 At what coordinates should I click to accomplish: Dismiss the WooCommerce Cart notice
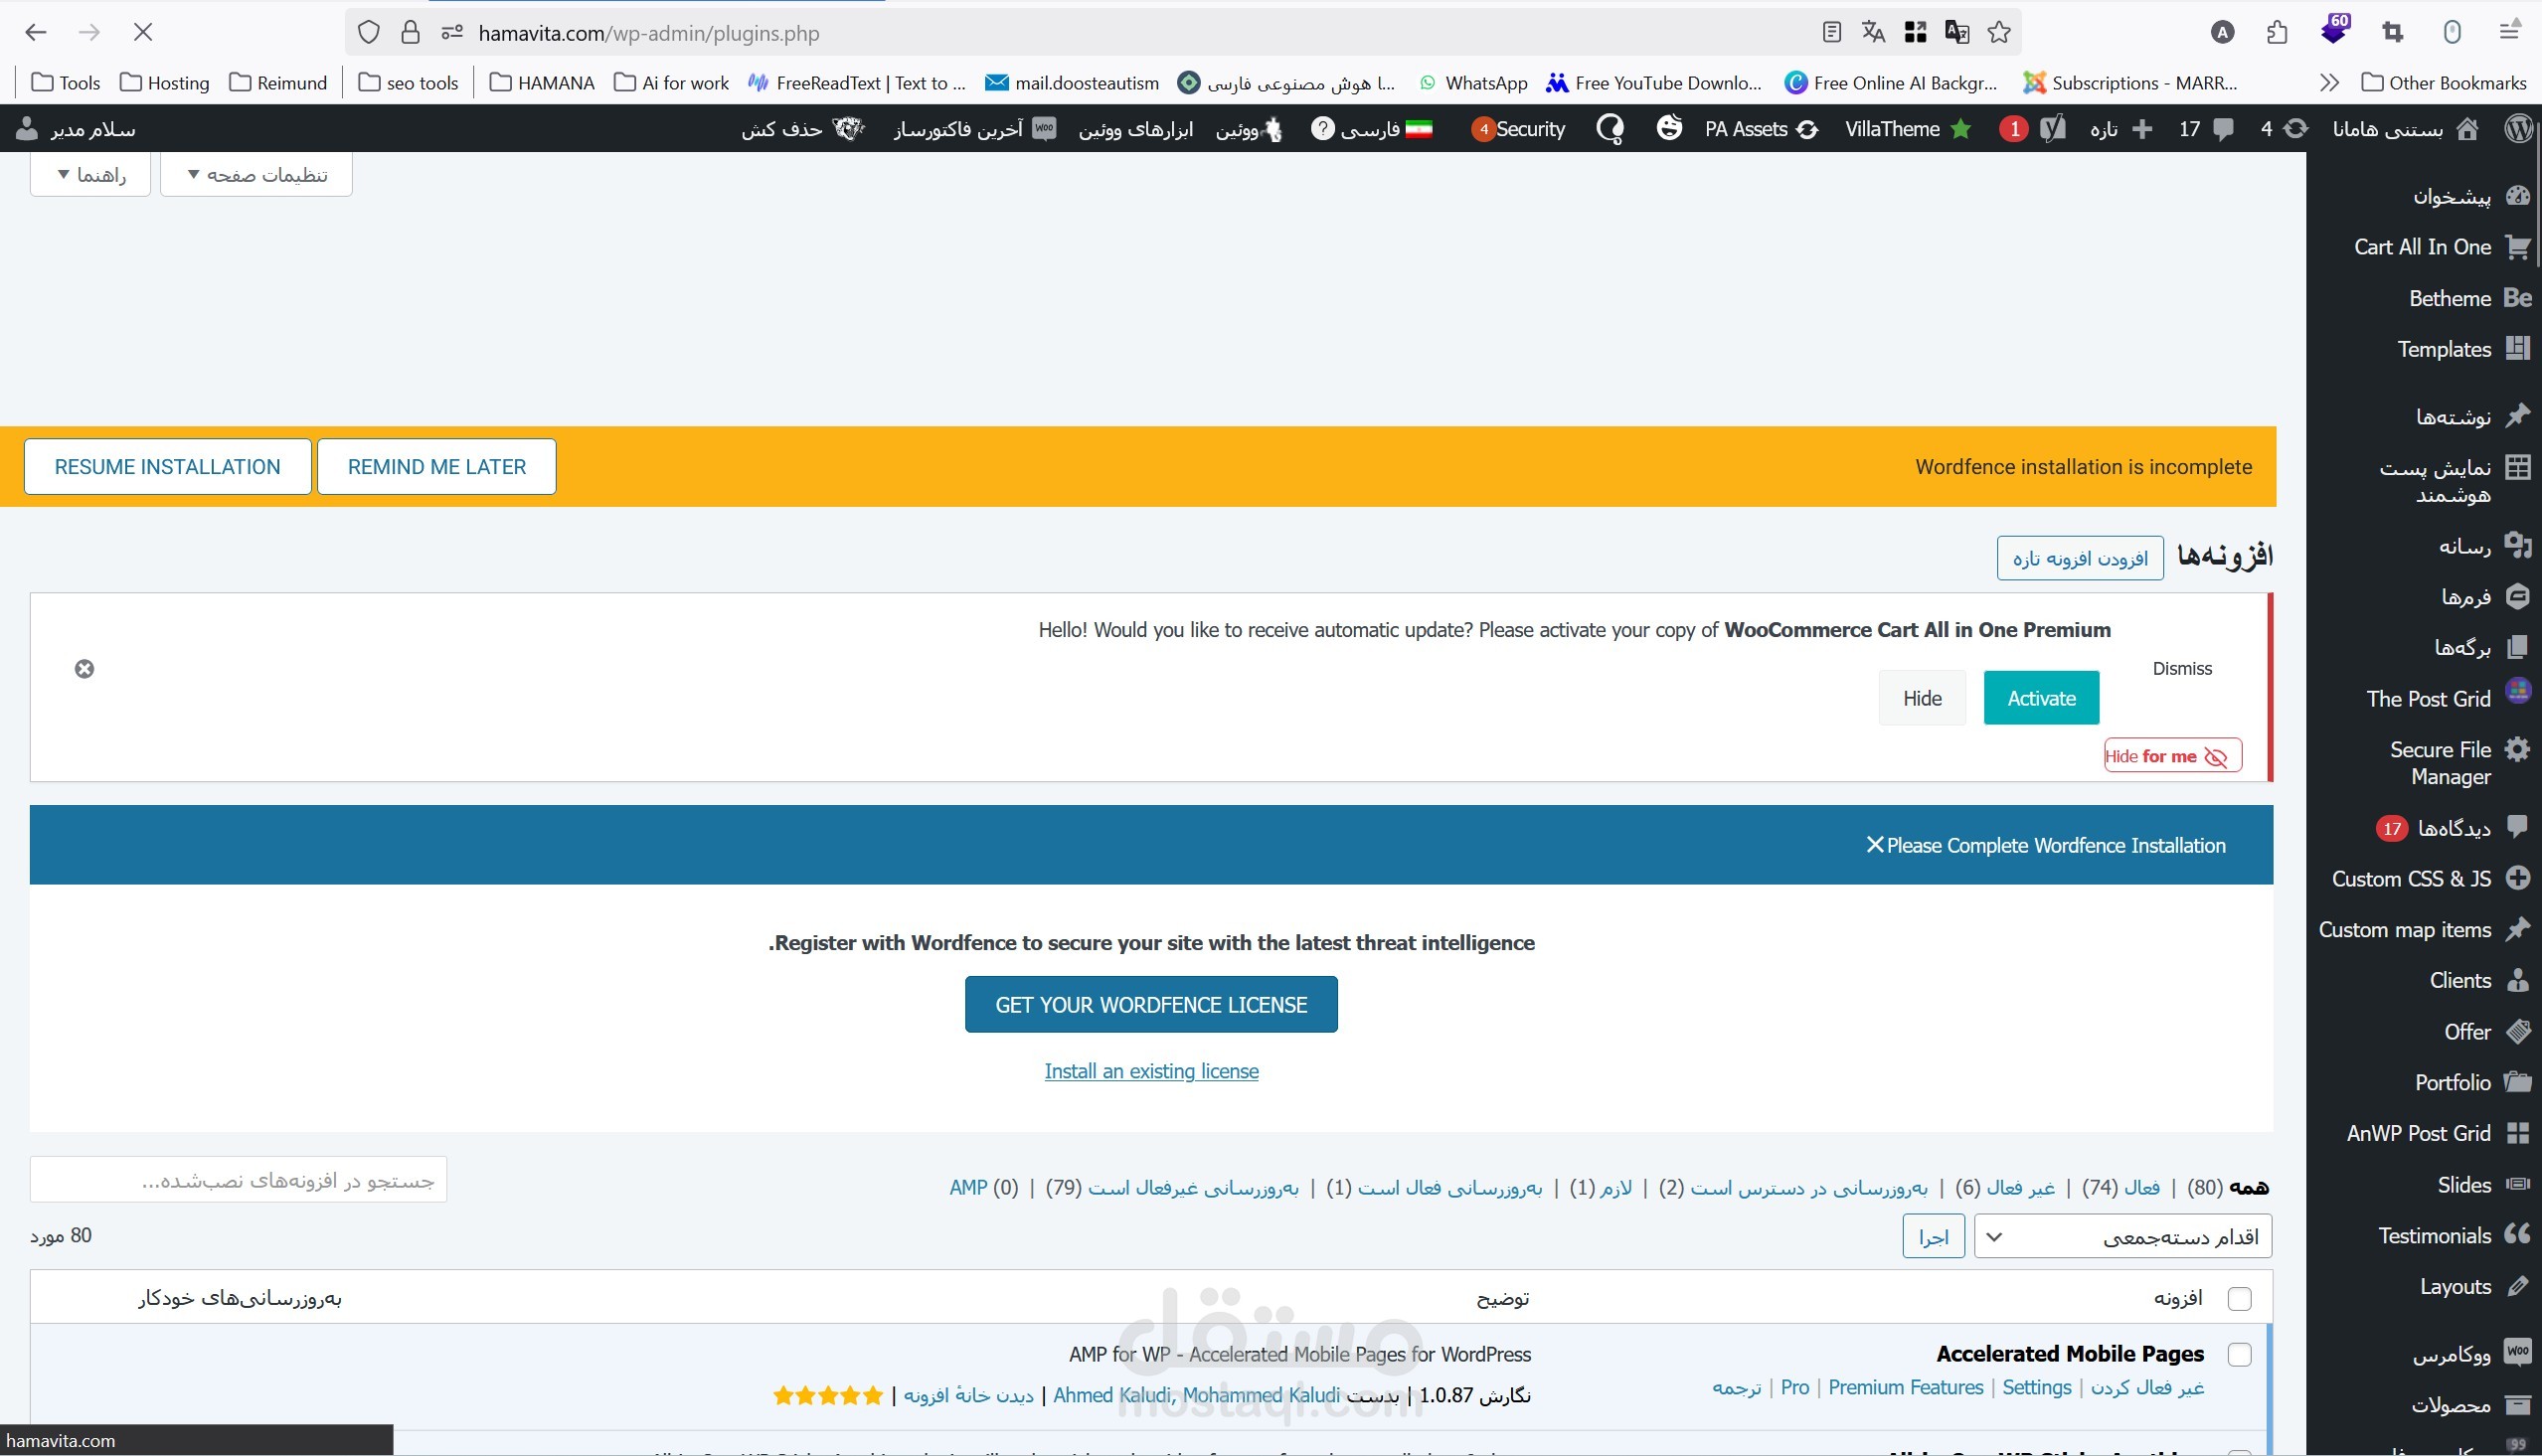2182,668
